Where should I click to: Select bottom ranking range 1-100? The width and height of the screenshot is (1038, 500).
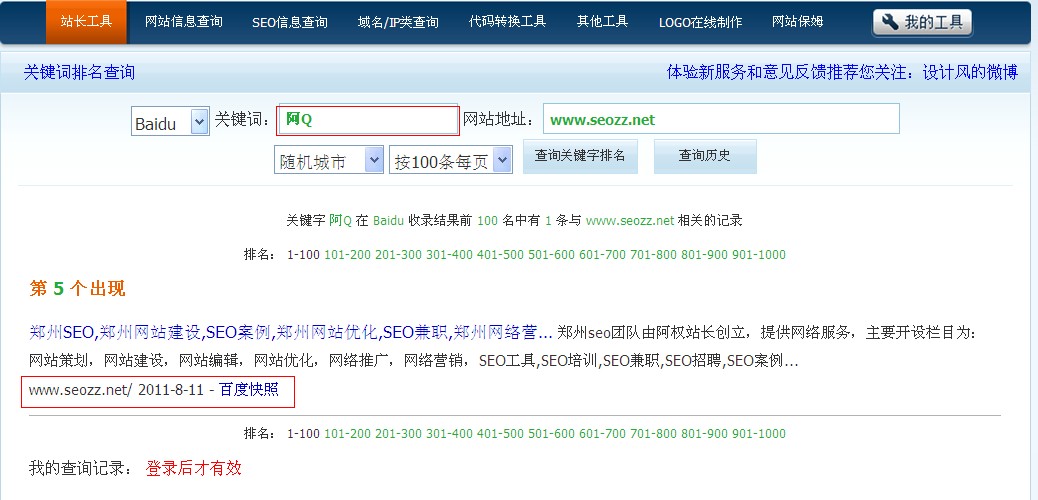pyautogui.click(x=303, y=434)
